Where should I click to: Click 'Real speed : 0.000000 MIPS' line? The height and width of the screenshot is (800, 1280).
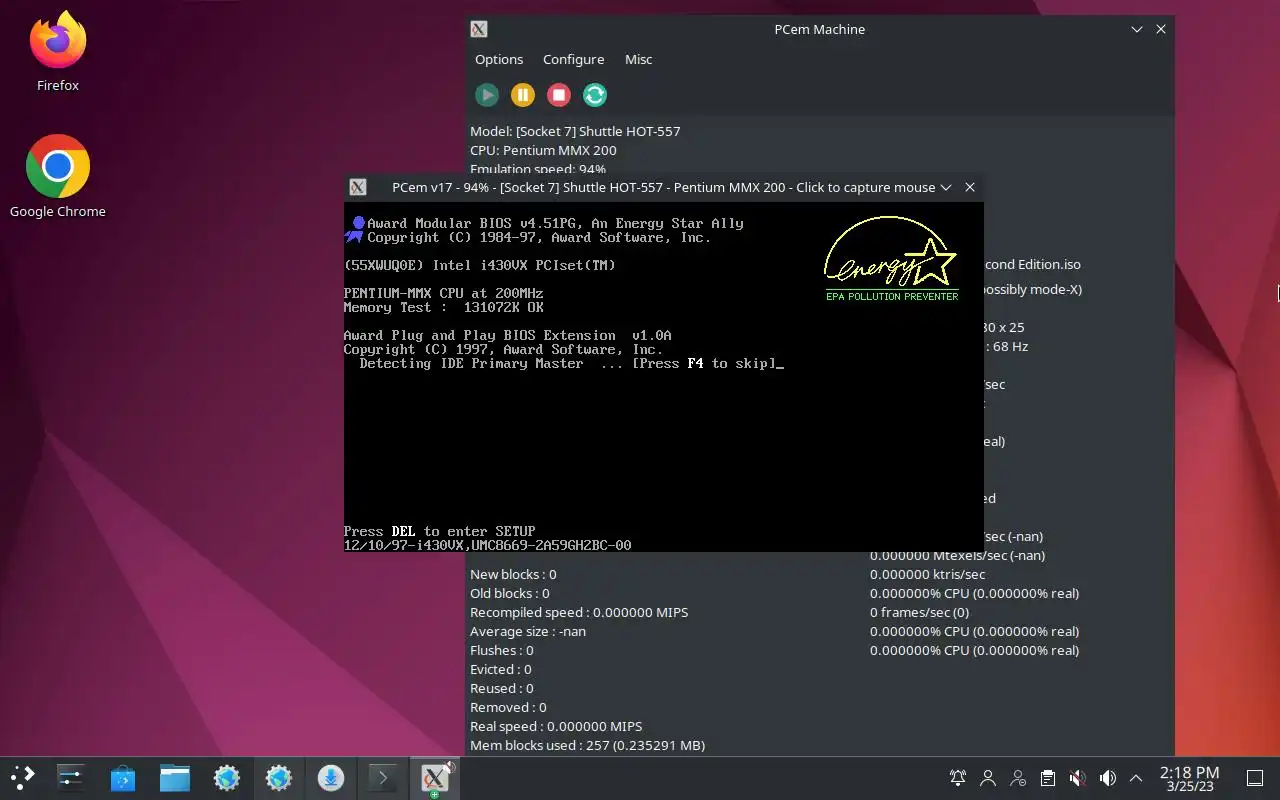click(556, 726)
